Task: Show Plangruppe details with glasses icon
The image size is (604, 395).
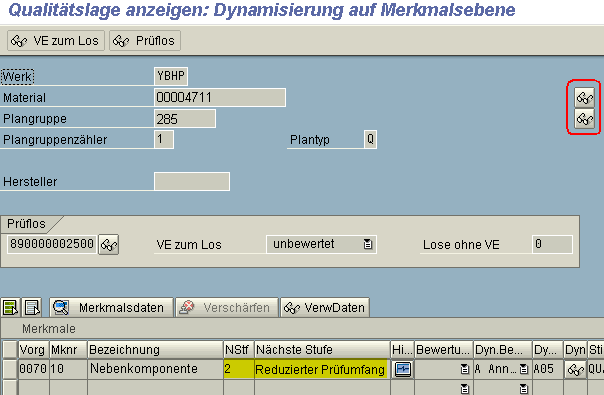Action: [584, 119]
